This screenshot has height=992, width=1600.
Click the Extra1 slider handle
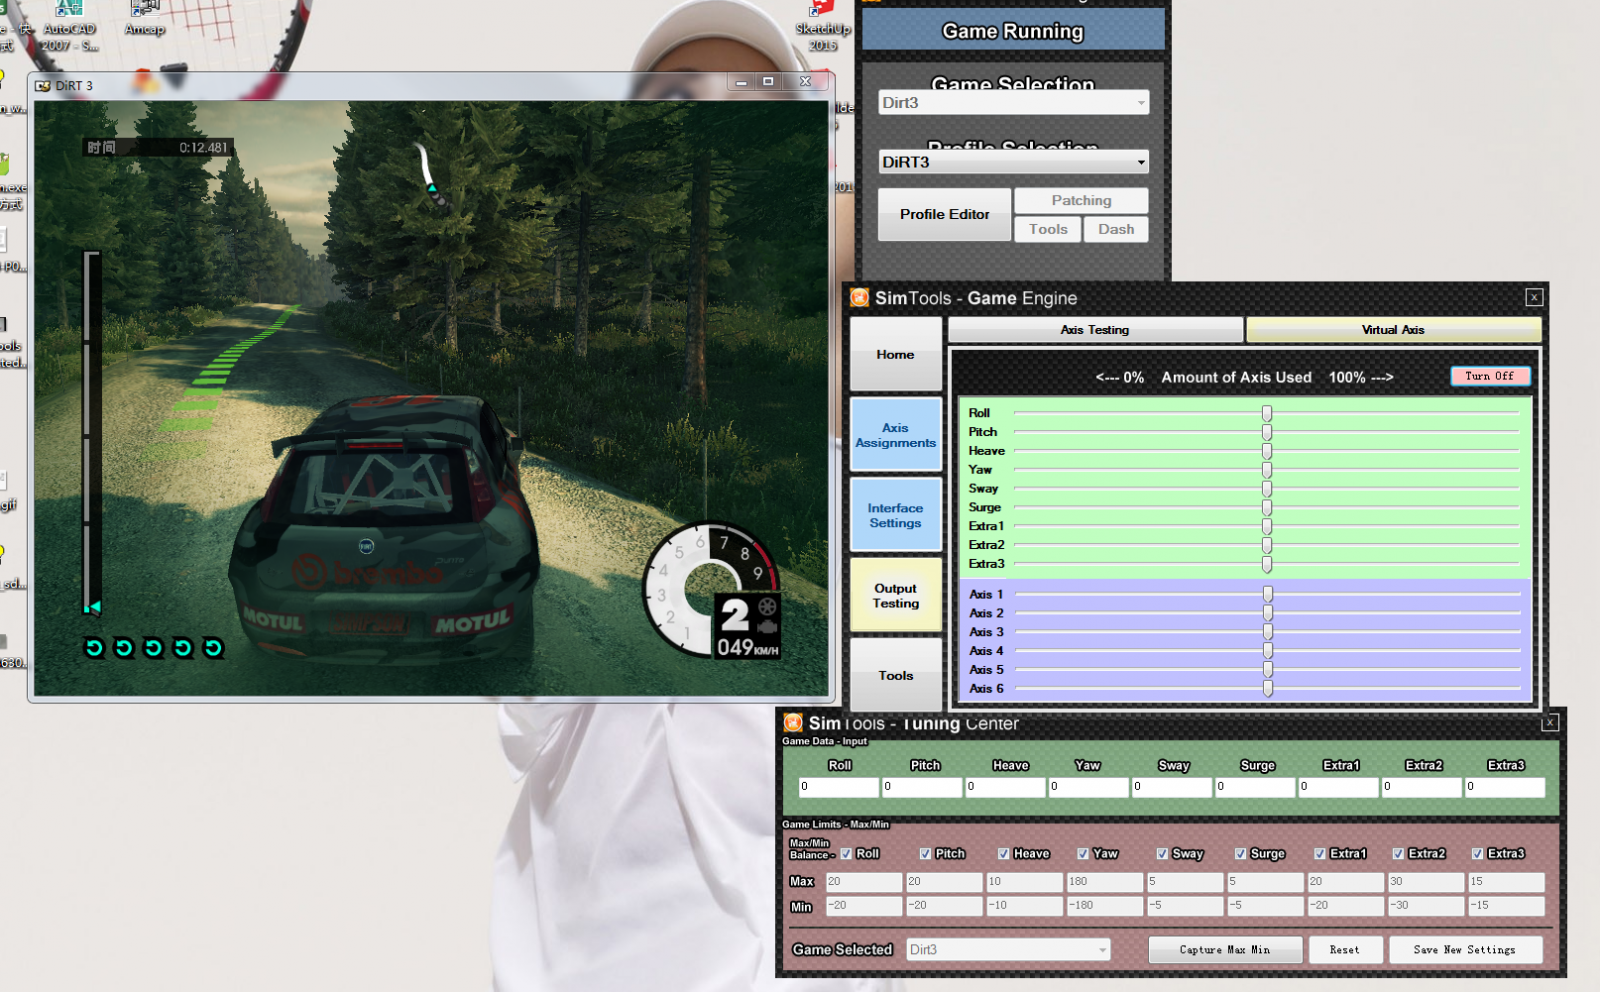(x=1267, y=526)
